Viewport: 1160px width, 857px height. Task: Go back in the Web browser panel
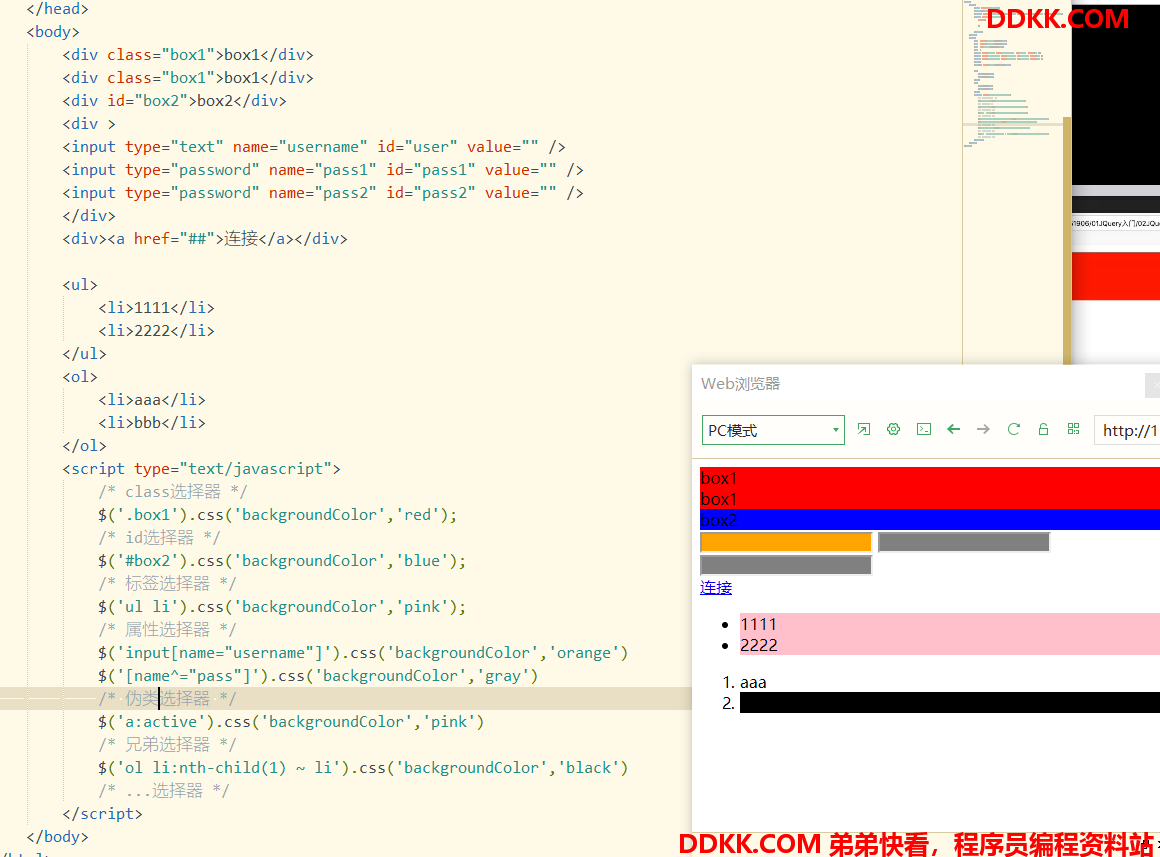coord(954,429)
